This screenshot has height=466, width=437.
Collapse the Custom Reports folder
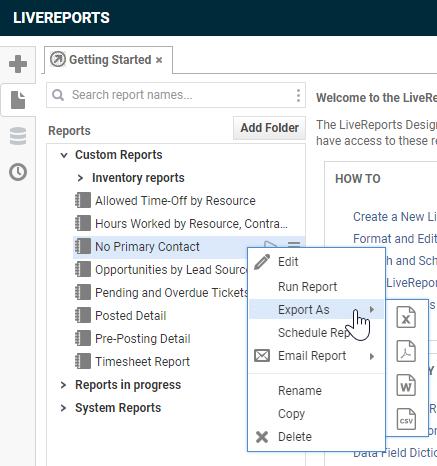click(x=64, y=155)
